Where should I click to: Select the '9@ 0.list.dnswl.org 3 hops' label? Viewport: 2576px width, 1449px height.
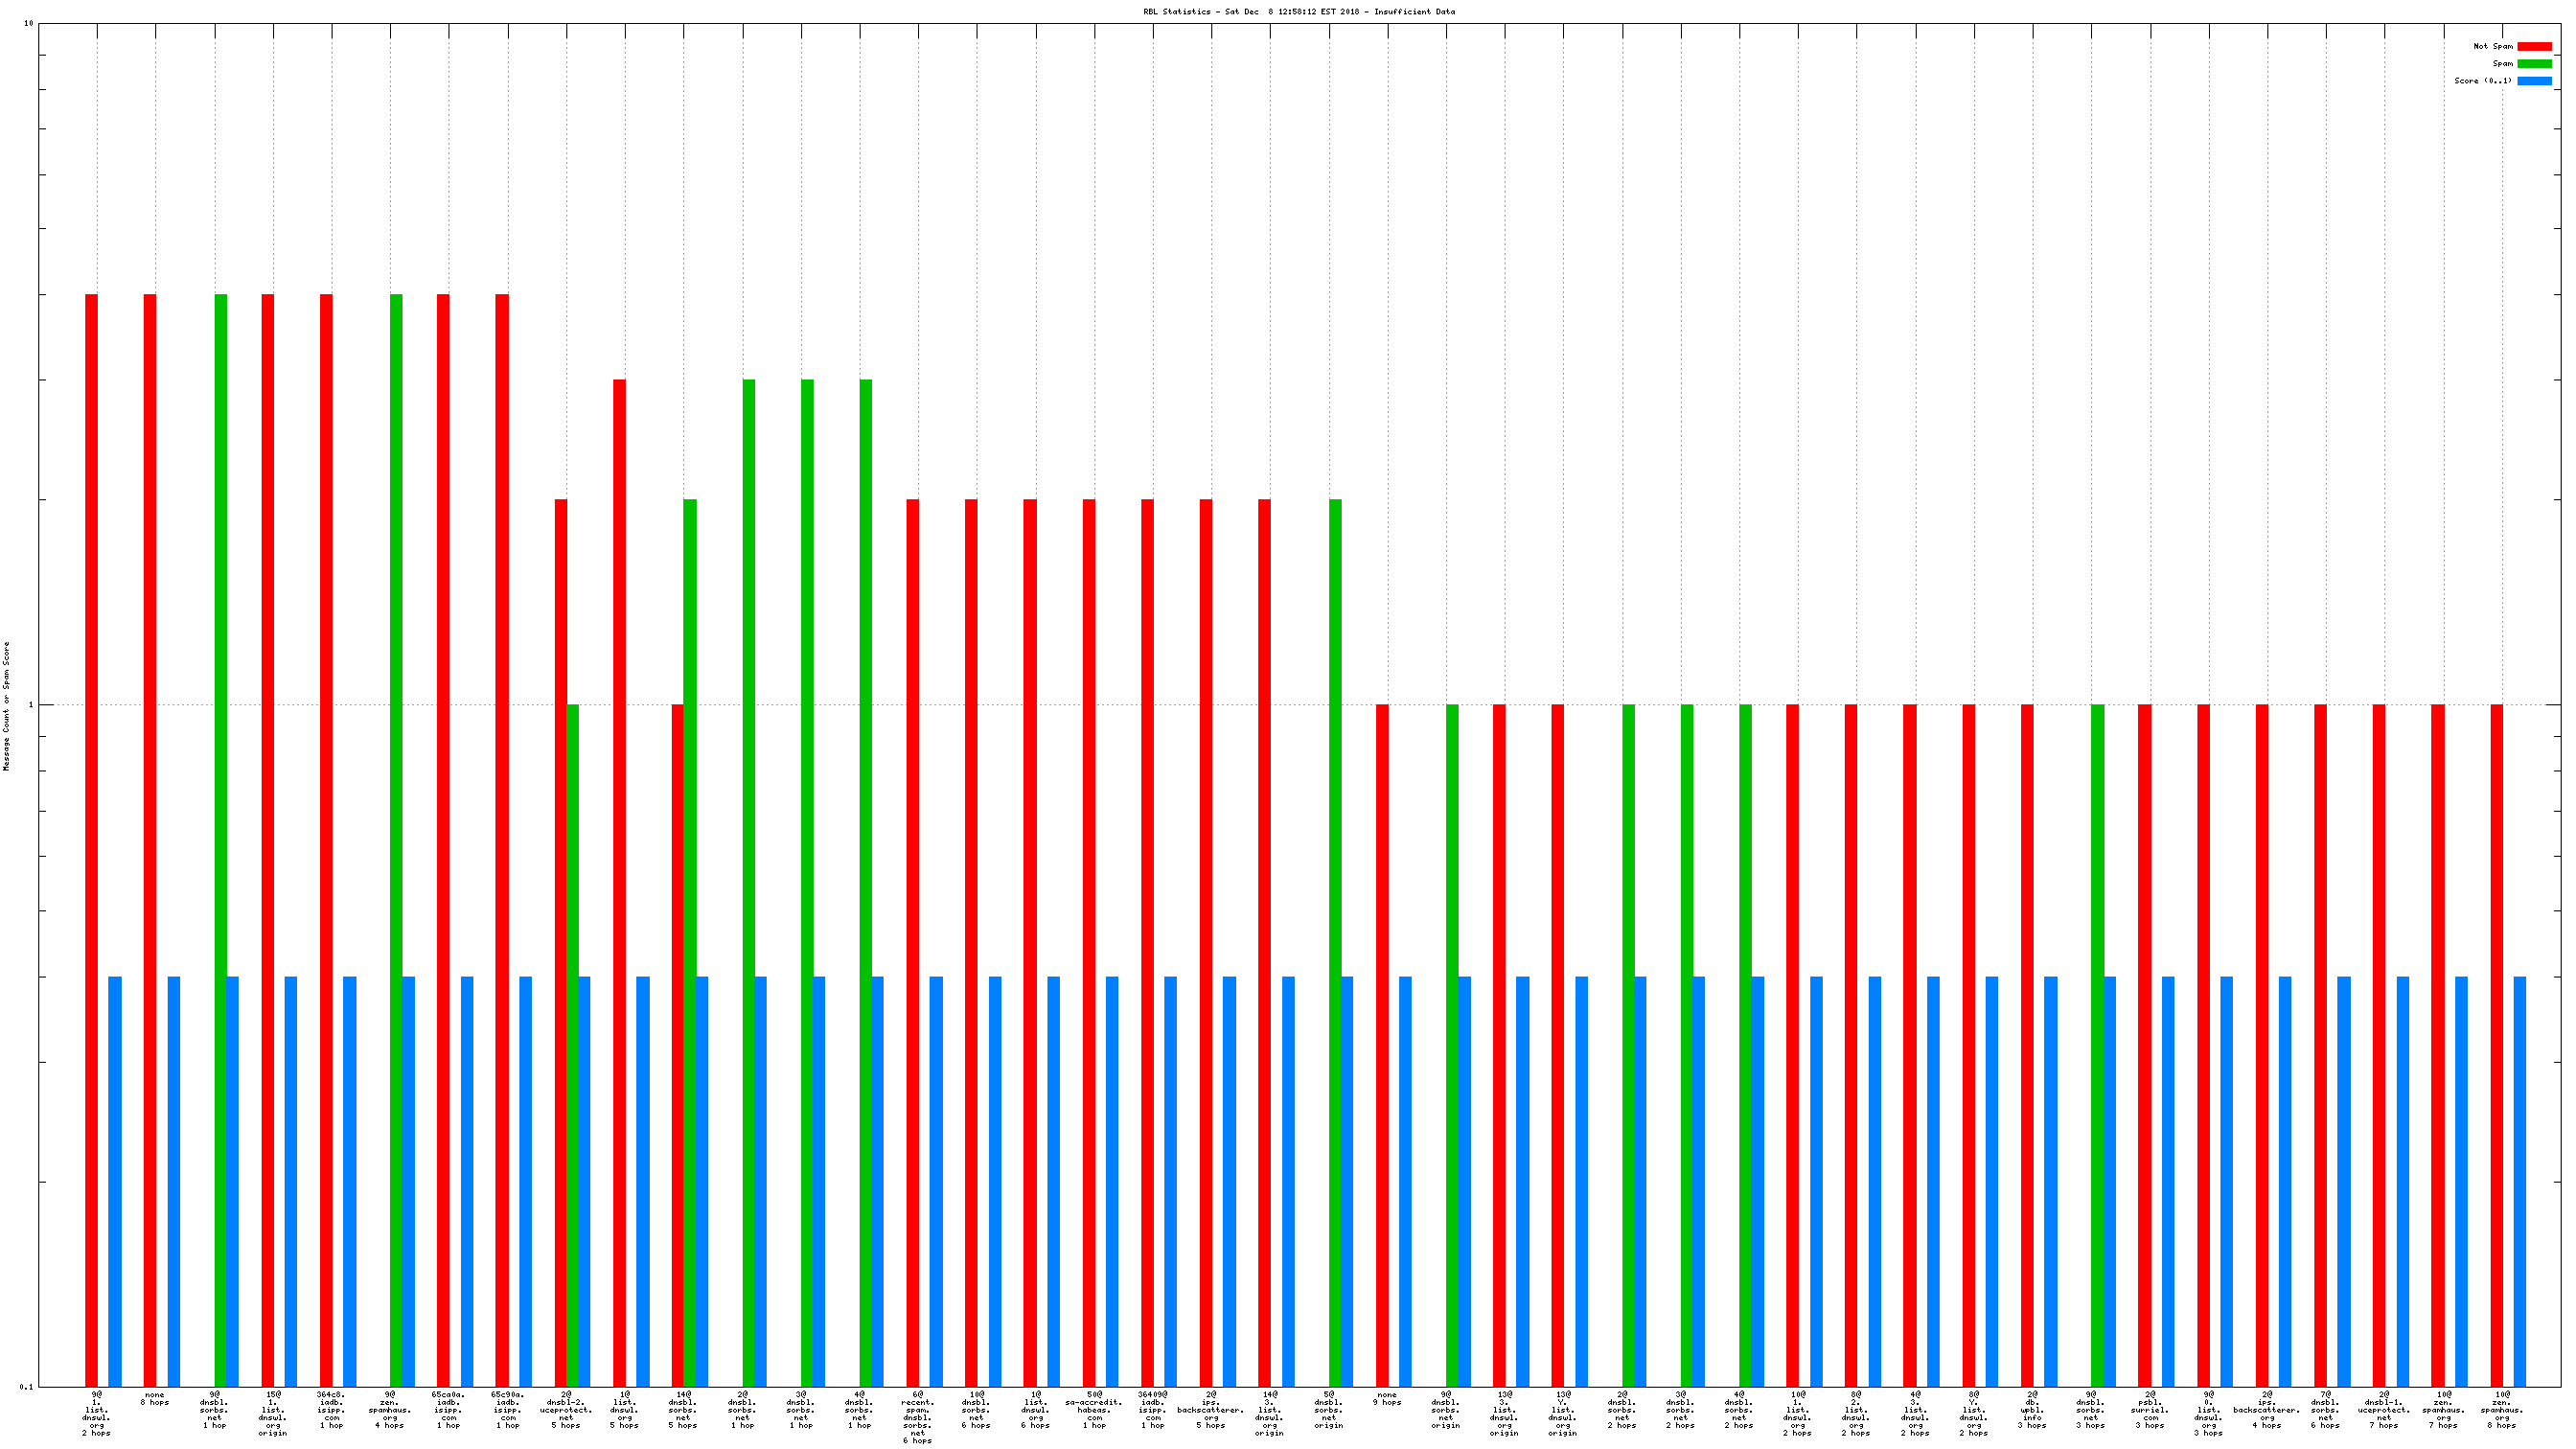click(2208, 1414)
